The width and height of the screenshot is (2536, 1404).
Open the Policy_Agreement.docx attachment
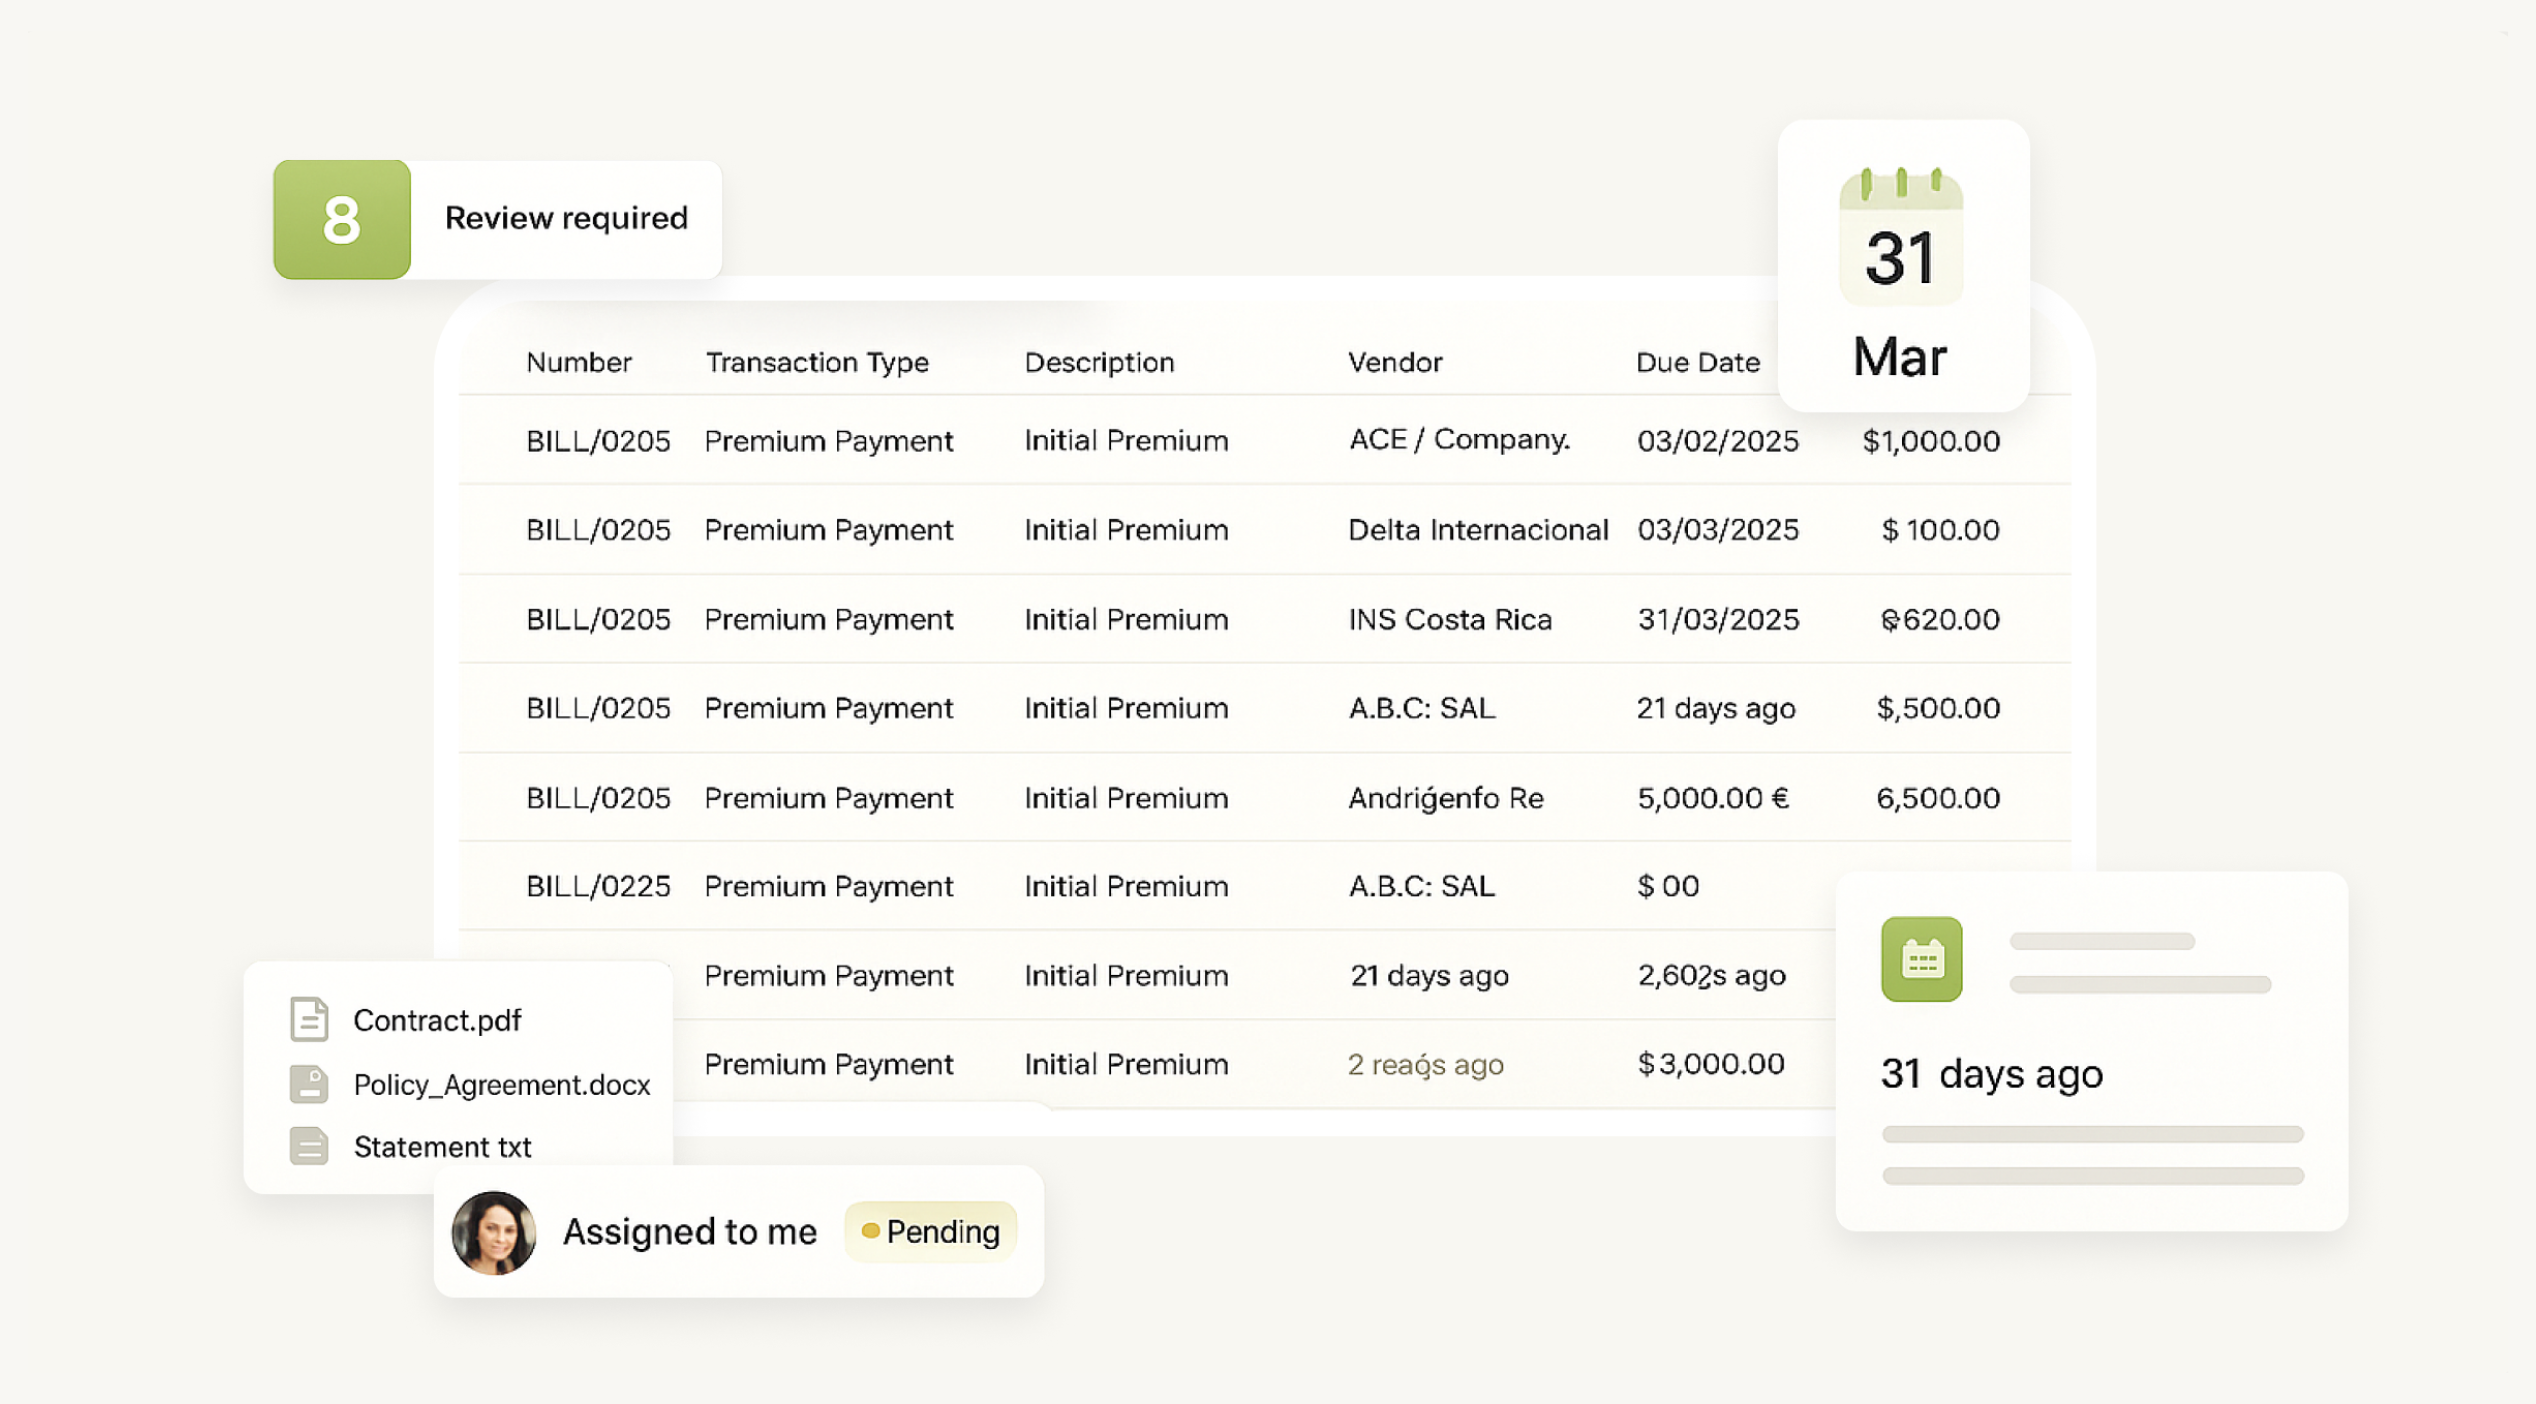(x=501, y=1085)
